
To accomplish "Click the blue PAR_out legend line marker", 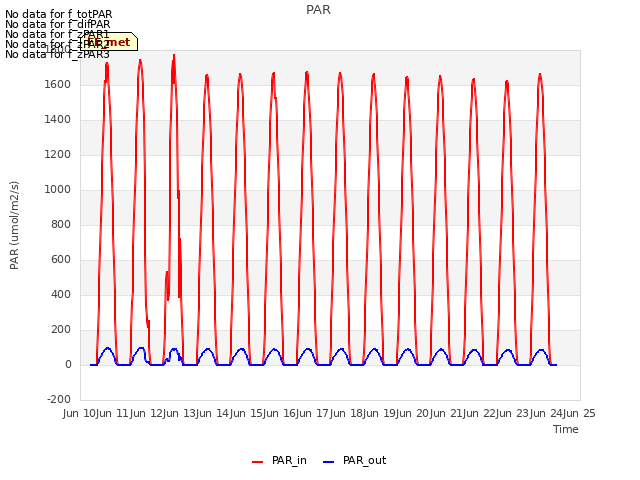I will click(328, 462).
